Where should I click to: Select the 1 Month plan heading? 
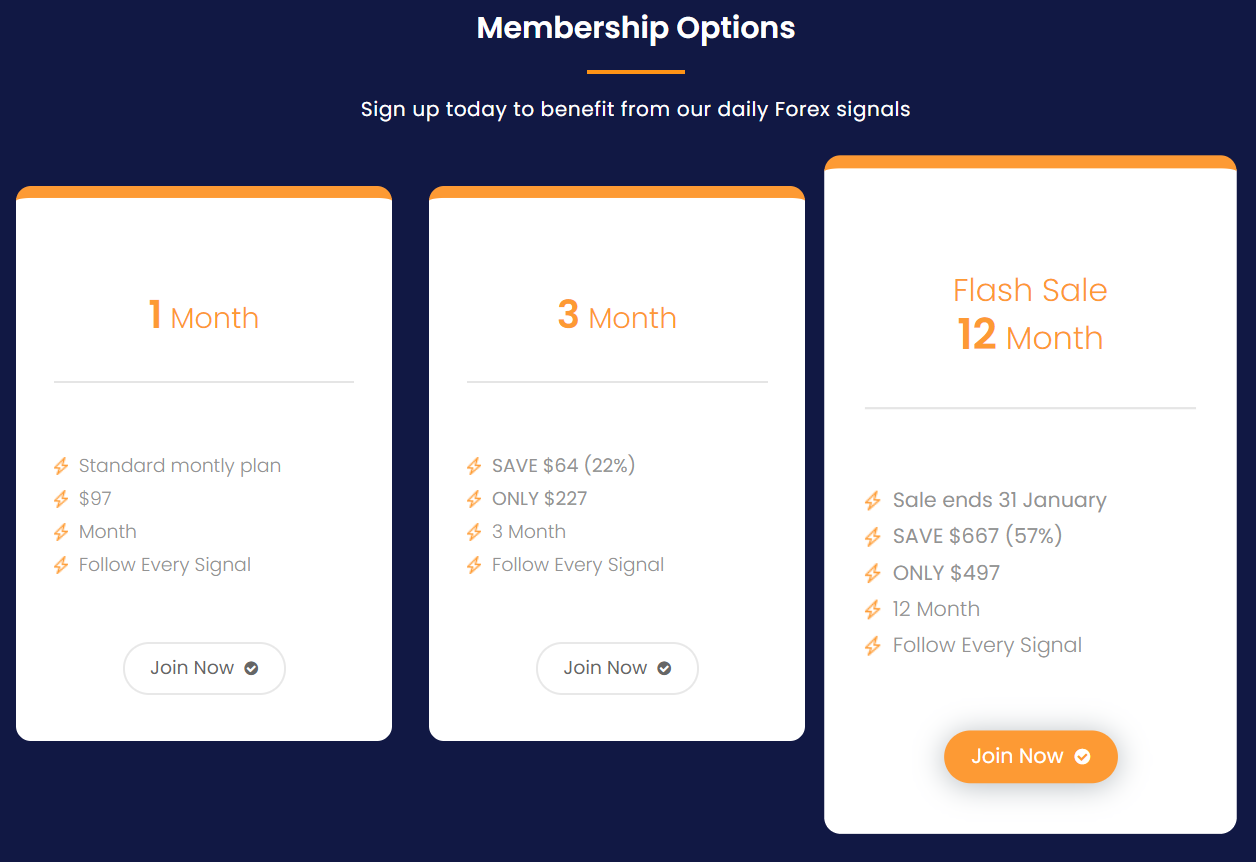(x=204, y=317)
